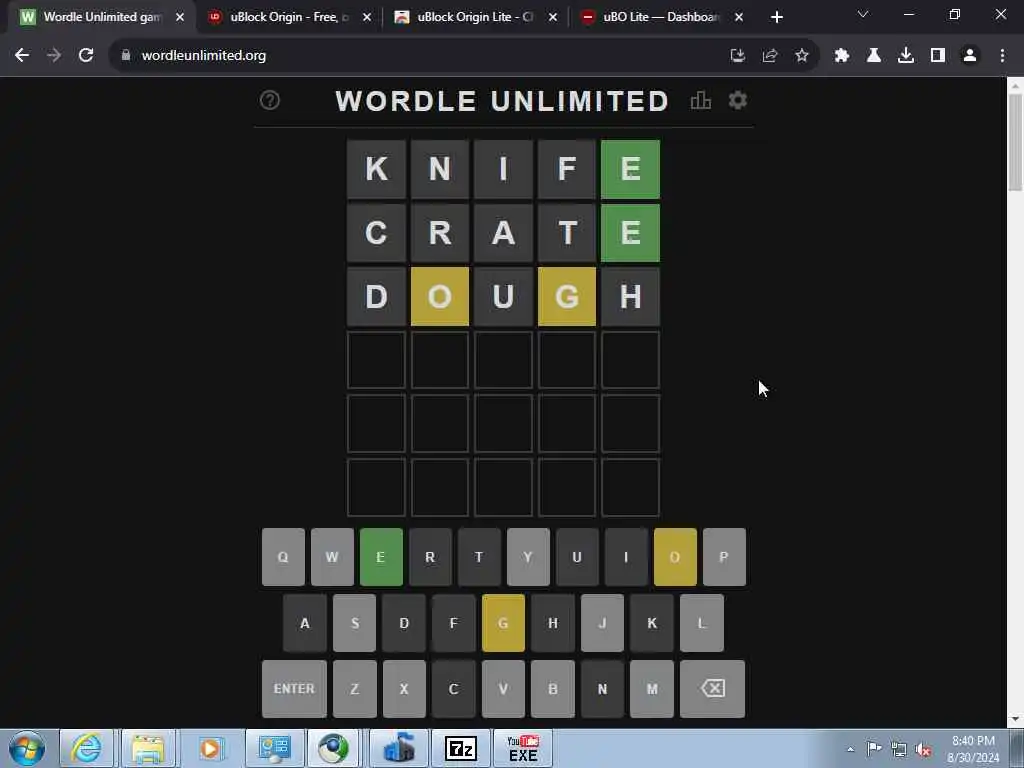This screenshot has width=1024, height=768.
Task: Click the muted volume tray icon
Action: click(923, 749)
